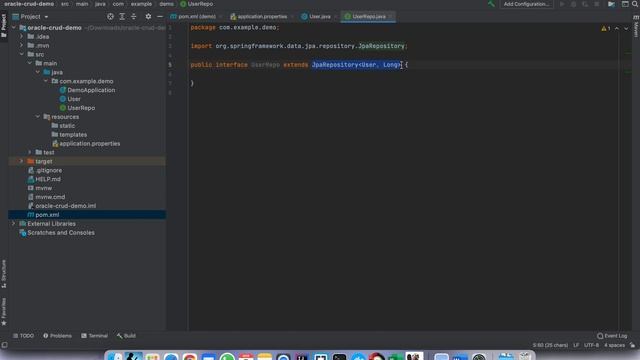Open the Build tool window
This screenshot has height=360, width=640.
point(126,336)
